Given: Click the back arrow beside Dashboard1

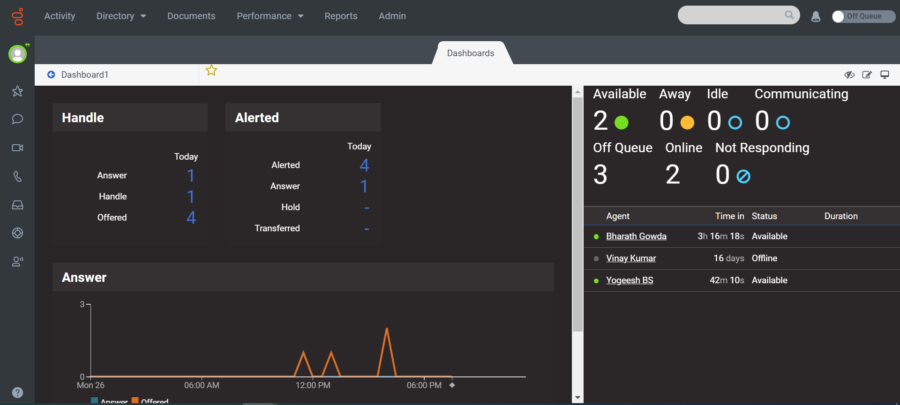Looking at the screenshot, I should click(x=51, y=75).
